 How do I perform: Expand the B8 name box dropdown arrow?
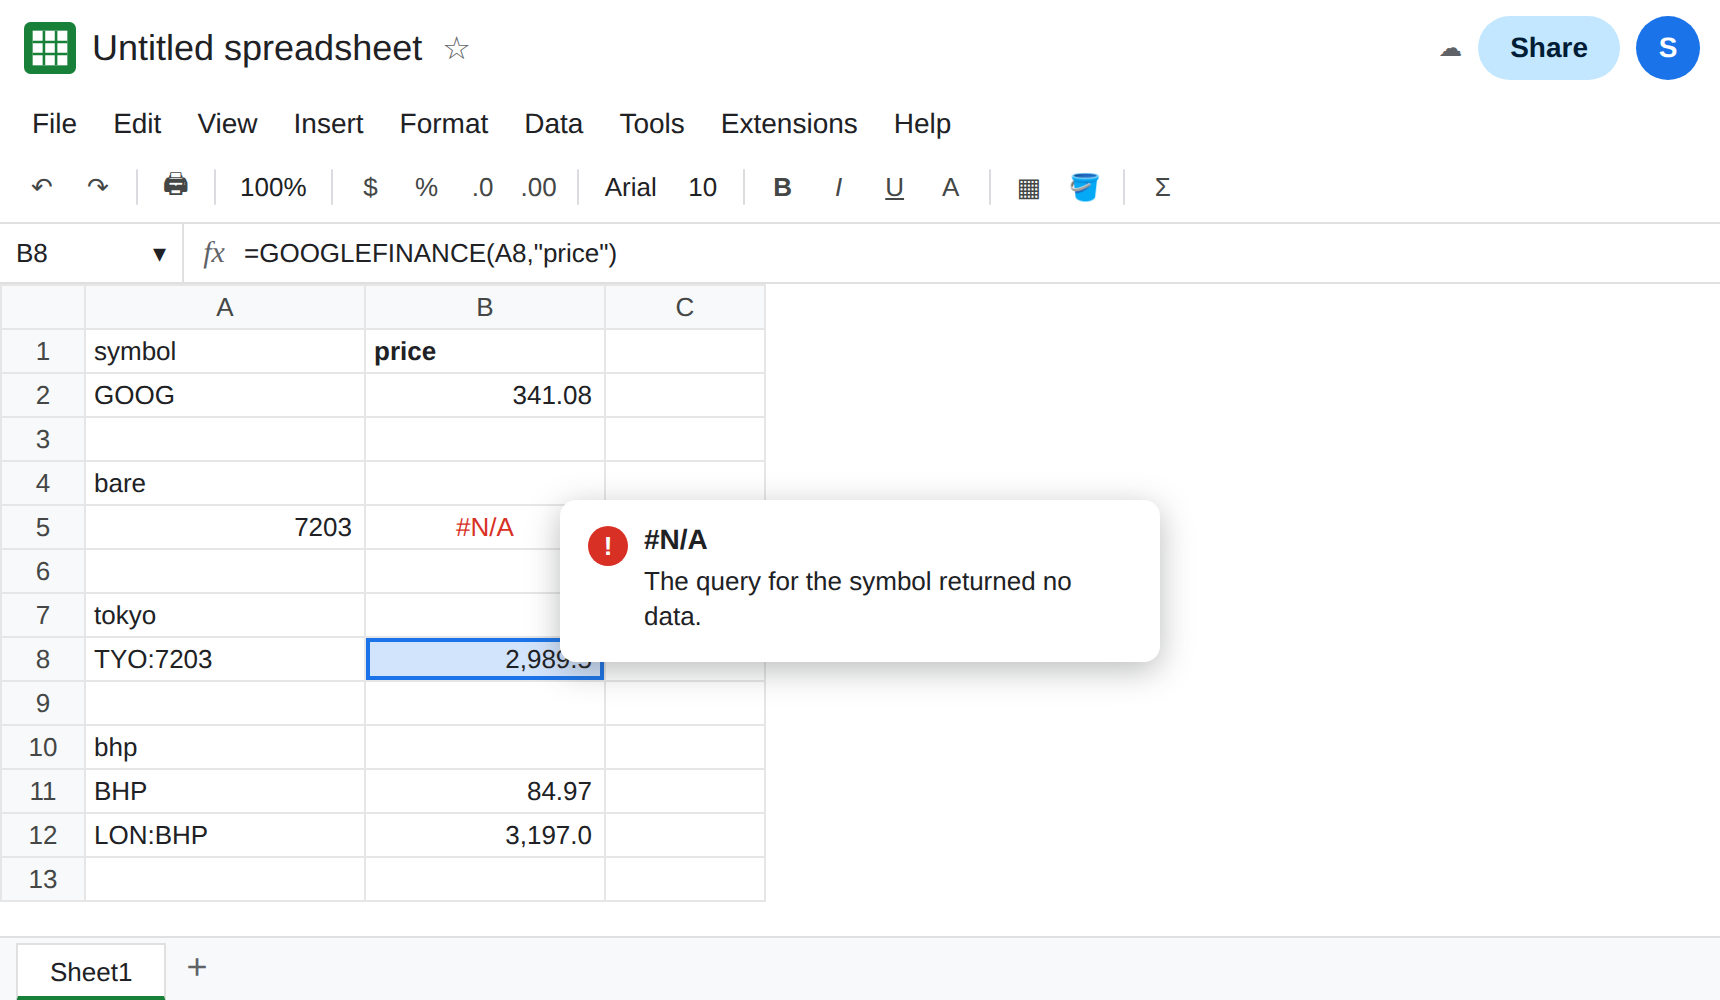click(x=159, y=254)
